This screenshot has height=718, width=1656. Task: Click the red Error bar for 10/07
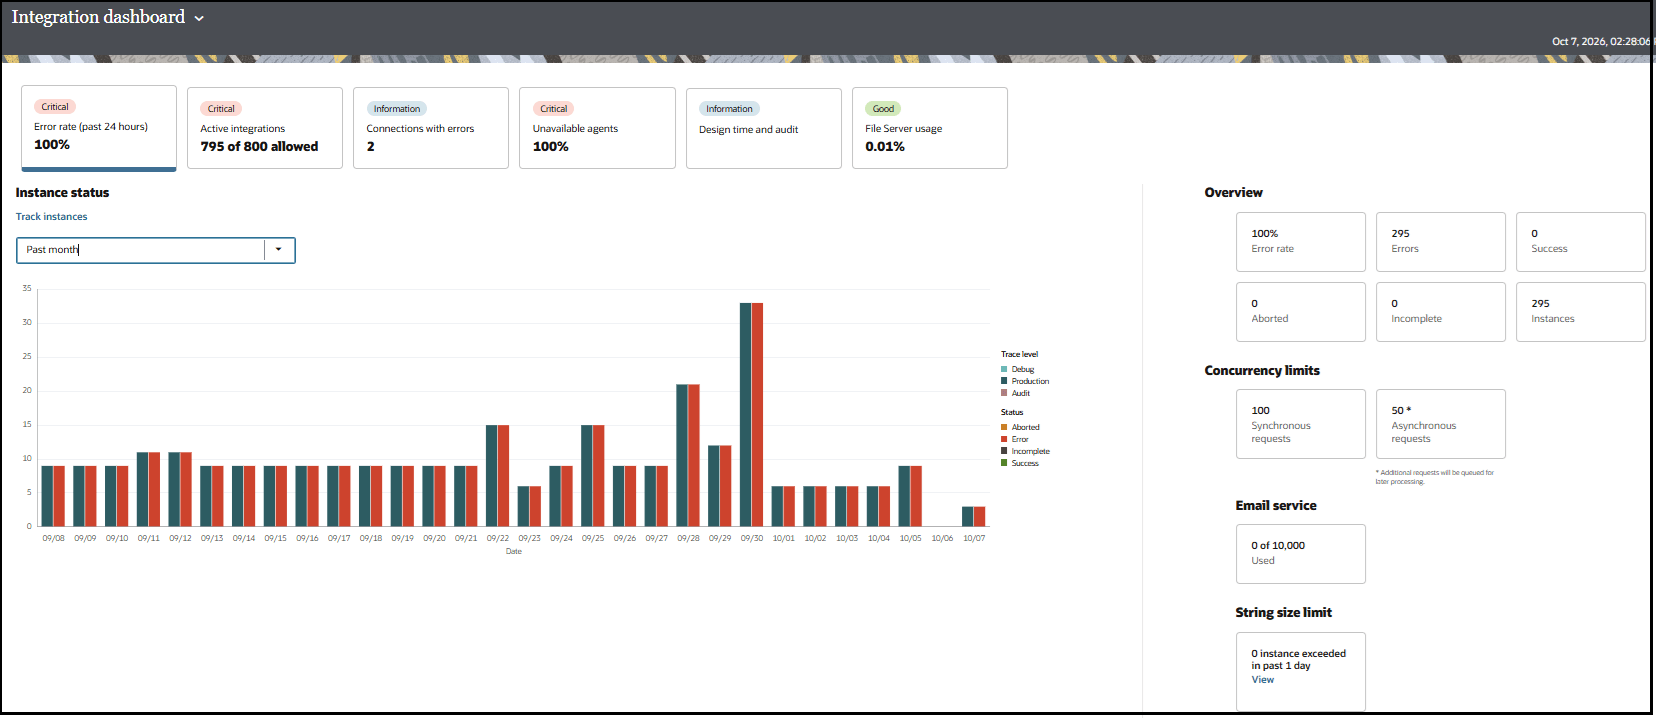980,516
